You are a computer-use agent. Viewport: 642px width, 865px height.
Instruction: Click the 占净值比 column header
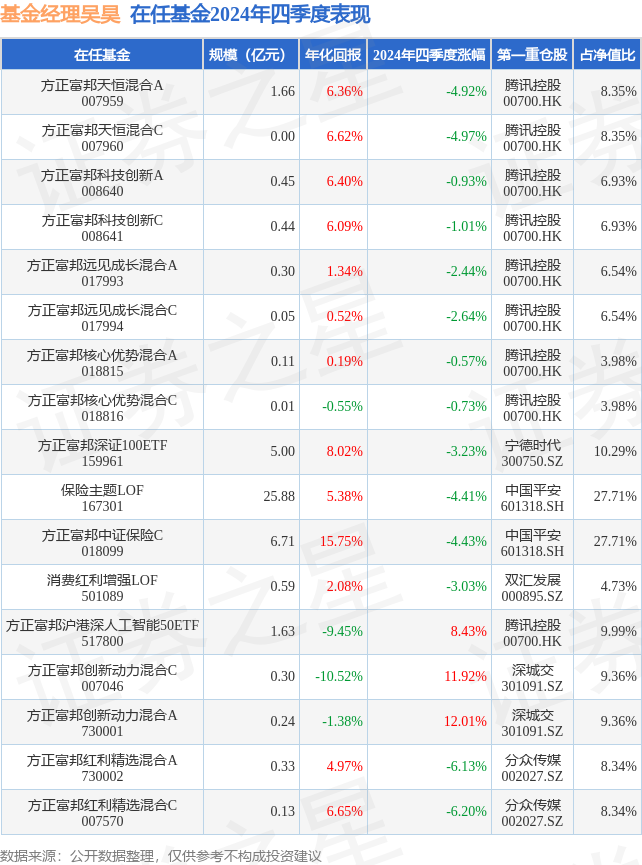pyautogui.click(x=607, y=55)
